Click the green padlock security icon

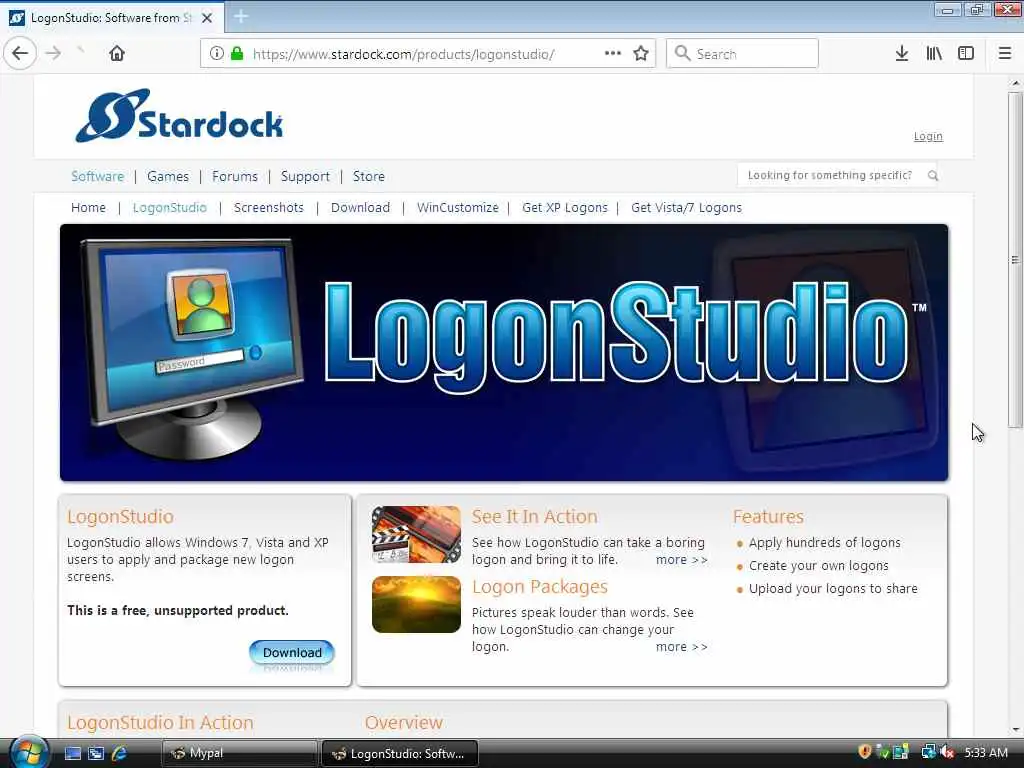237,54
